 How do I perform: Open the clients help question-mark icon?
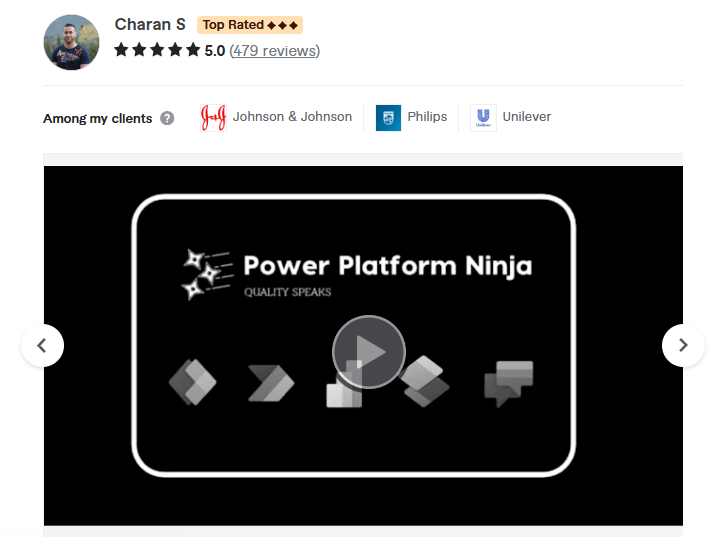[x=167, y=118]
